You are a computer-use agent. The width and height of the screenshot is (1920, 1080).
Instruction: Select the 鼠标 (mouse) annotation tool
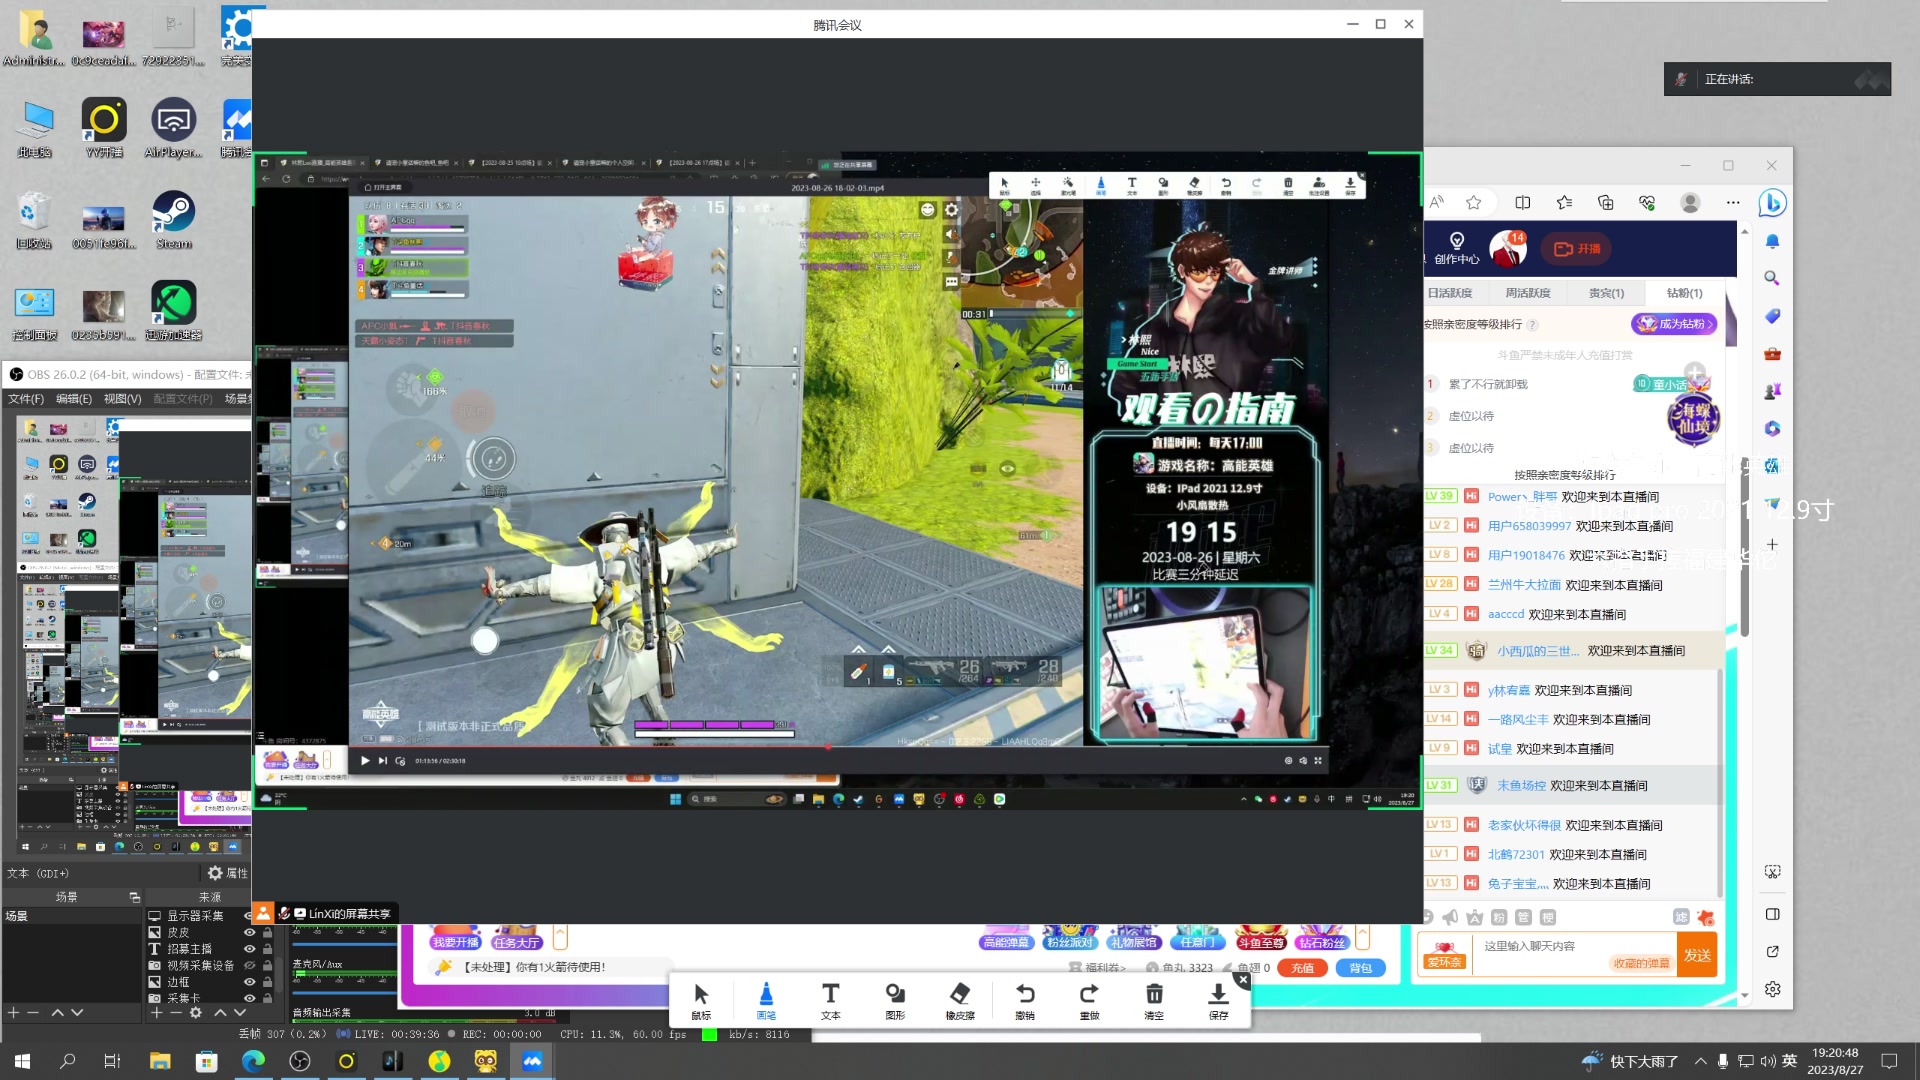pyautogui.click(x=701, y=1001)
